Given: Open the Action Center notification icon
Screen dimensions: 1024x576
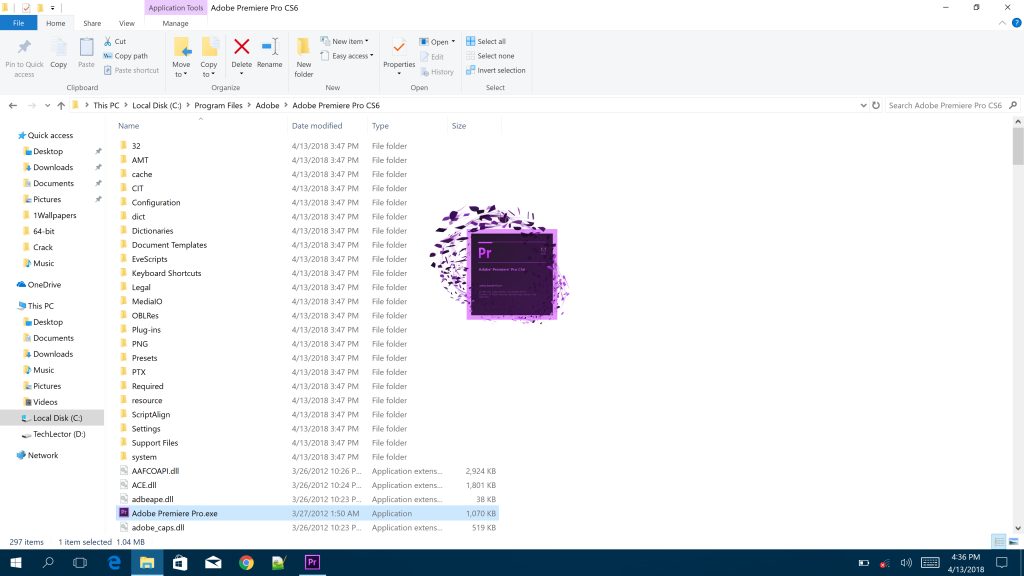Looking at the screenshot, I should [1002, 562].
